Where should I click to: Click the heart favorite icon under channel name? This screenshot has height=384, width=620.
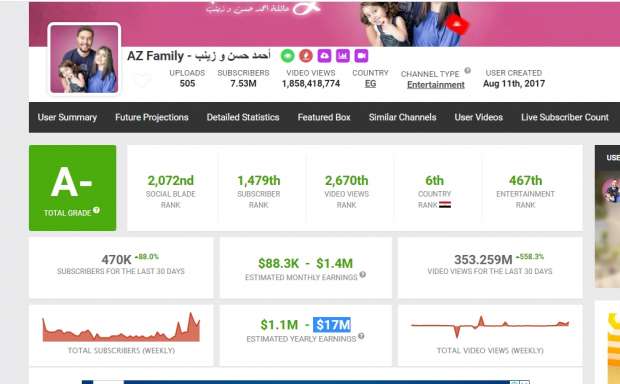[142, 80]
